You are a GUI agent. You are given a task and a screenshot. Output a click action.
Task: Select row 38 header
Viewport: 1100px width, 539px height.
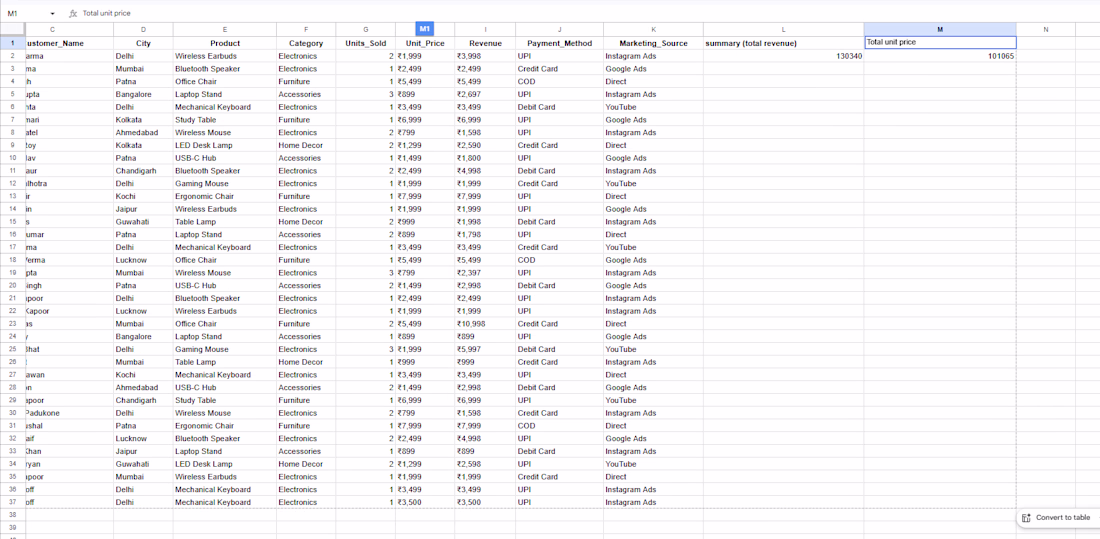[x=12, y=515]
